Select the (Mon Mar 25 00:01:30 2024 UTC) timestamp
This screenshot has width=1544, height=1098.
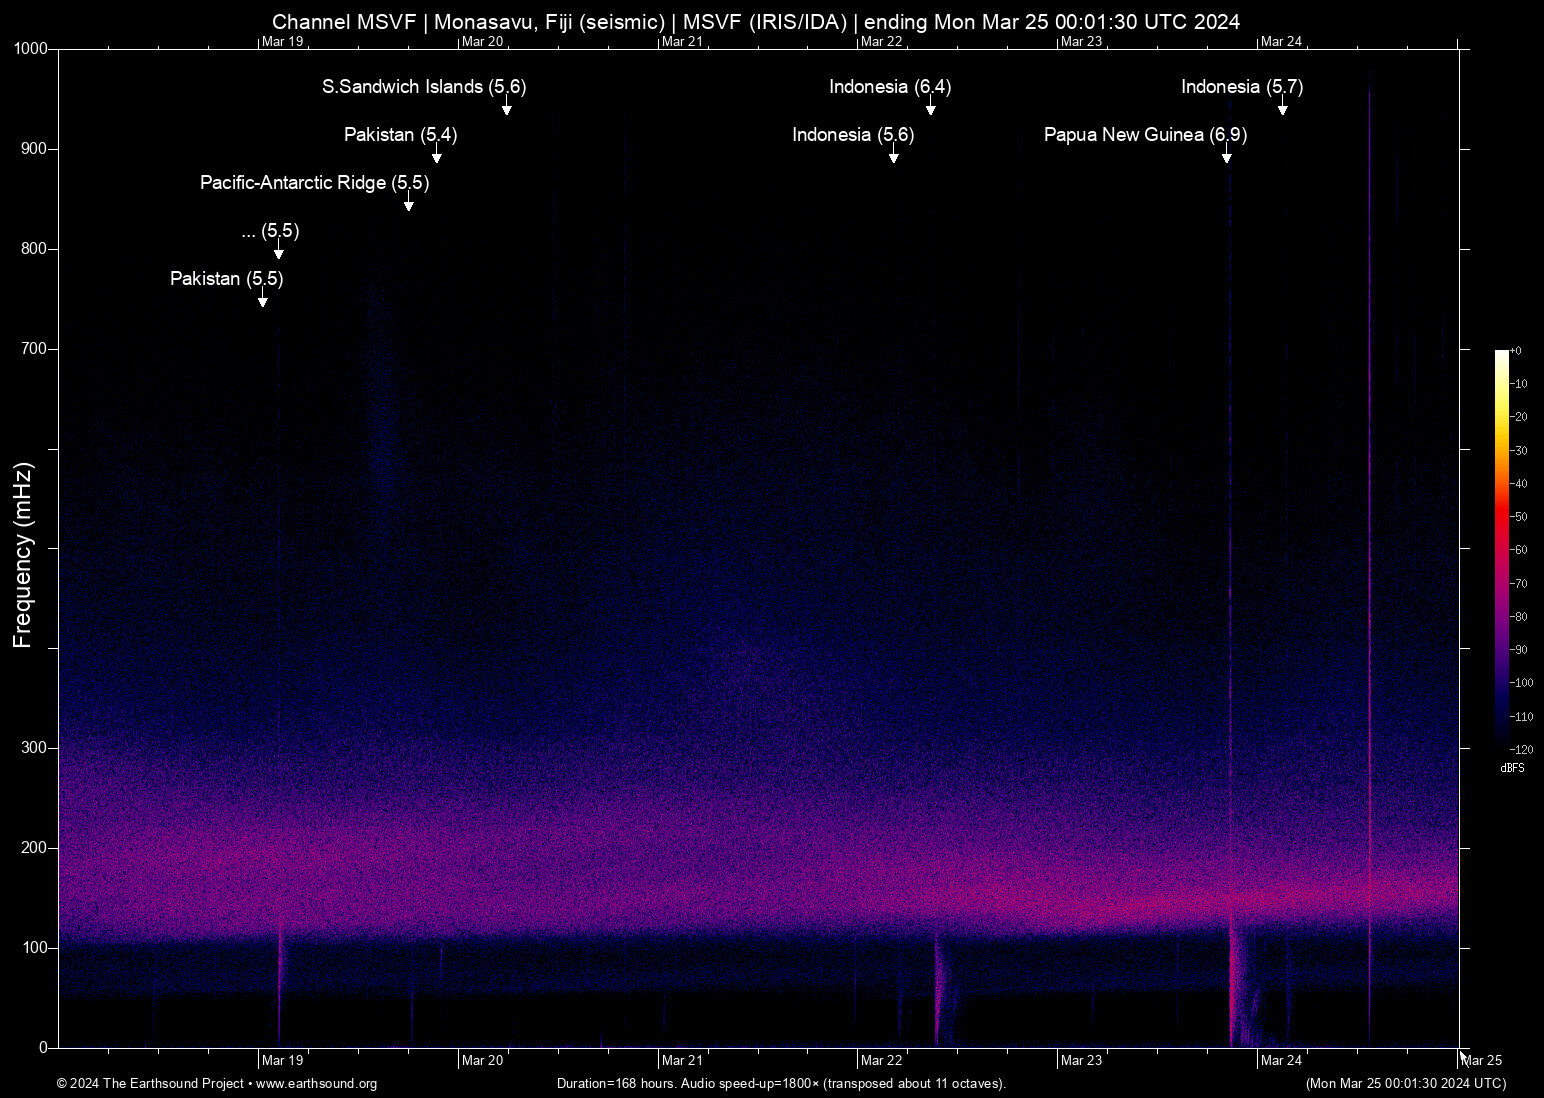[1406, 1084]
